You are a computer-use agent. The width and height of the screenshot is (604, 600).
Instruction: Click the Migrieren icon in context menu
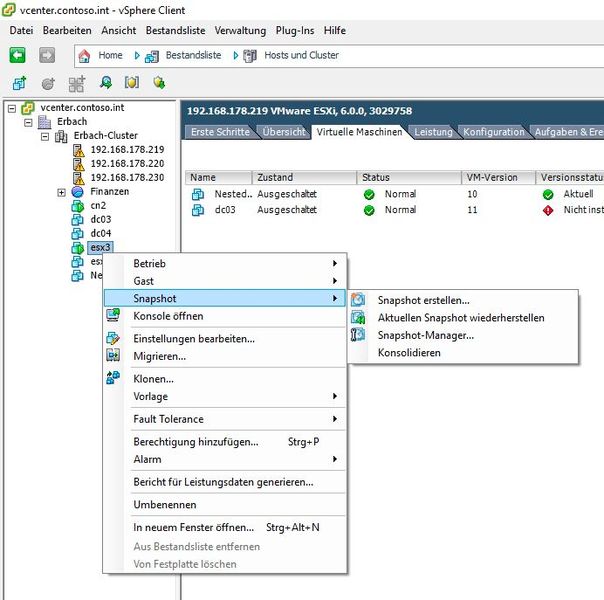pyautogui.click(x=113, y=355)
